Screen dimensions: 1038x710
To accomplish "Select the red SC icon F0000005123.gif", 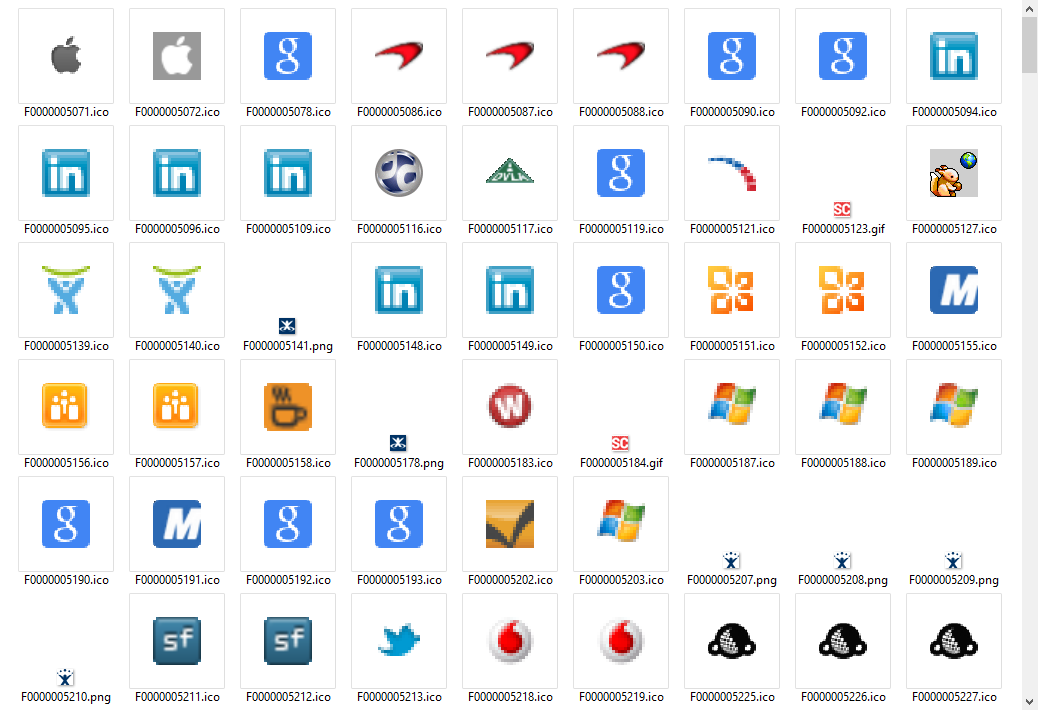I will (x=842, y=210).
